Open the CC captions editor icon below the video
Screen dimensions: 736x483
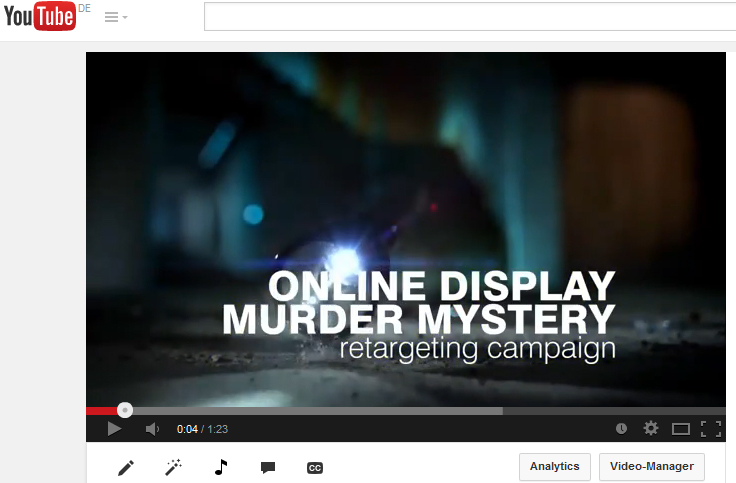314,467
